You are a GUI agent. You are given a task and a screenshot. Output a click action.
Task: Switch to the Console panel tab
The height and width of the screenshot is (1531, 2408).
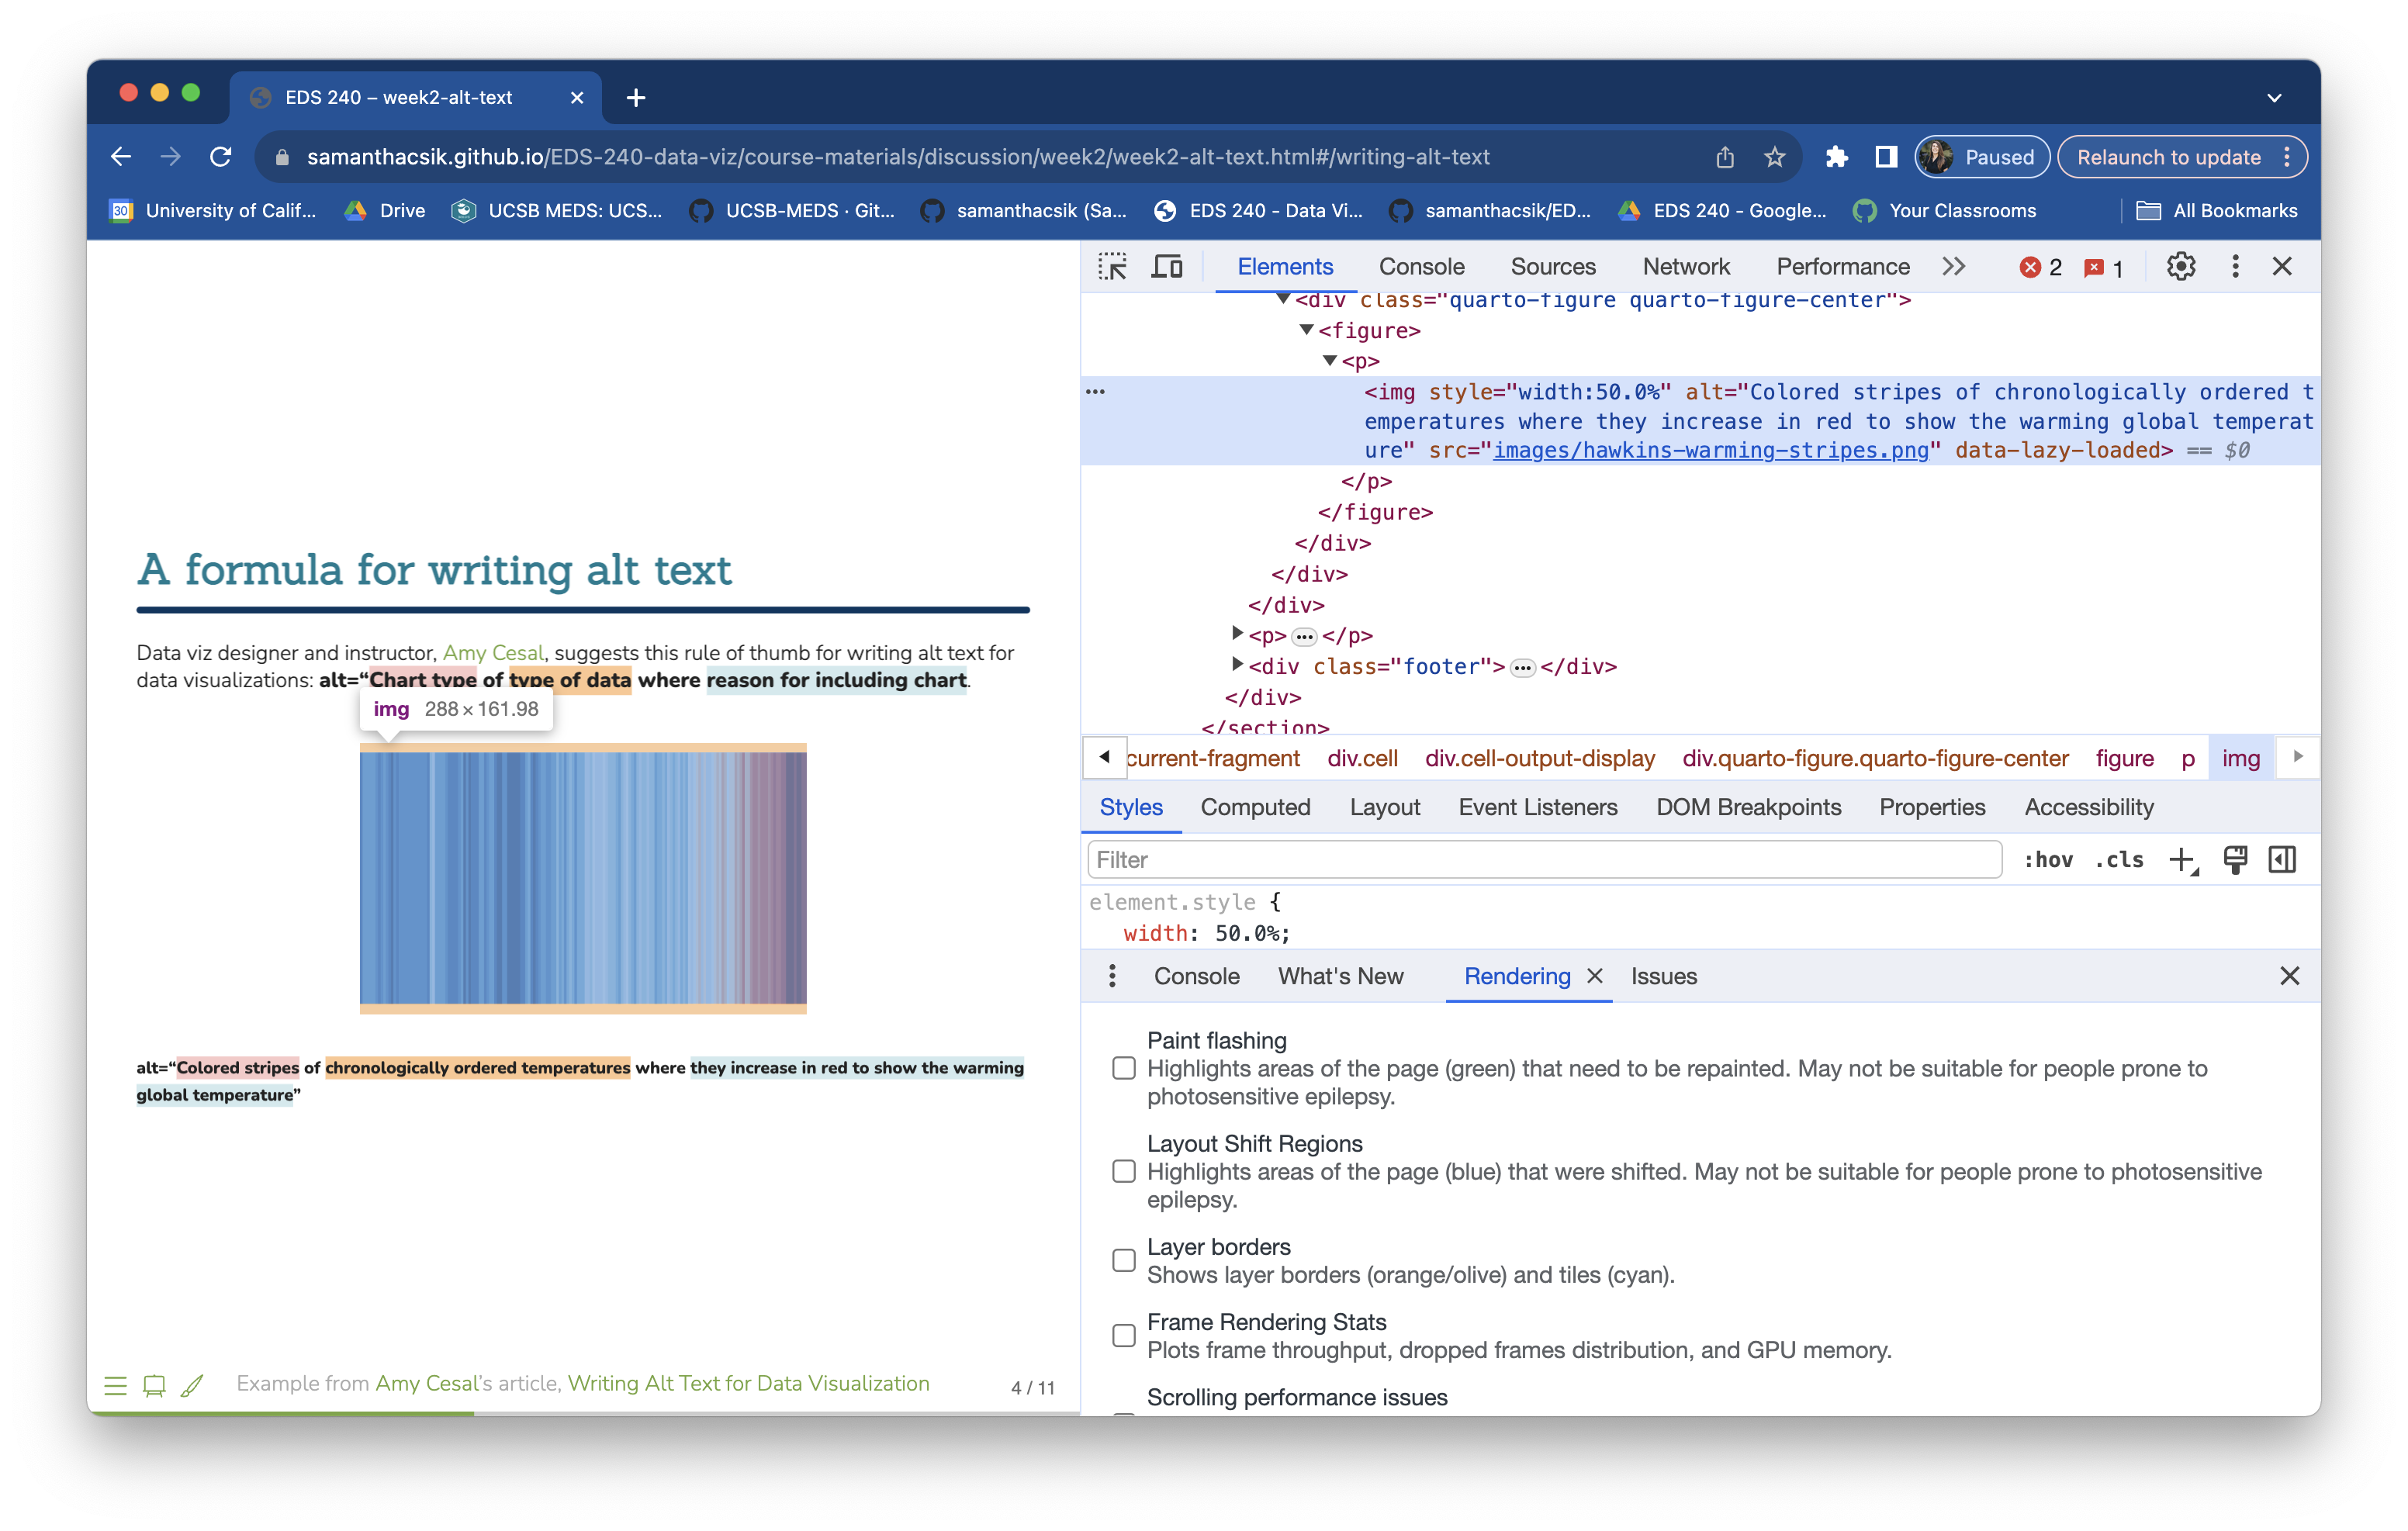pos(1421,267)
